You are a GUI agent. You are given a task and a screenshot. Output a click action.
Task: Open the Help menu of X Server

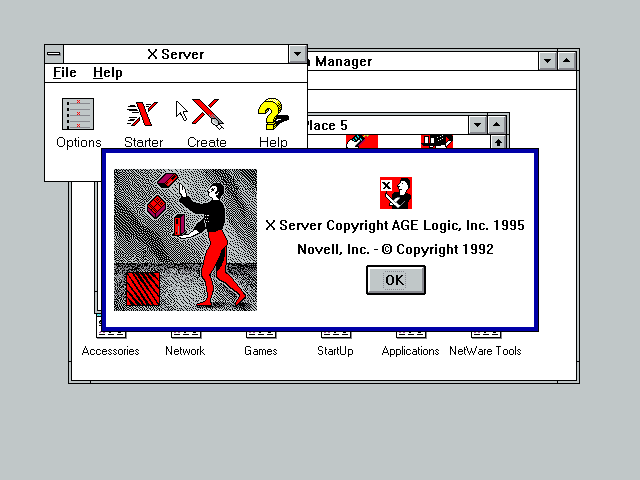click(x=107, y=73)
